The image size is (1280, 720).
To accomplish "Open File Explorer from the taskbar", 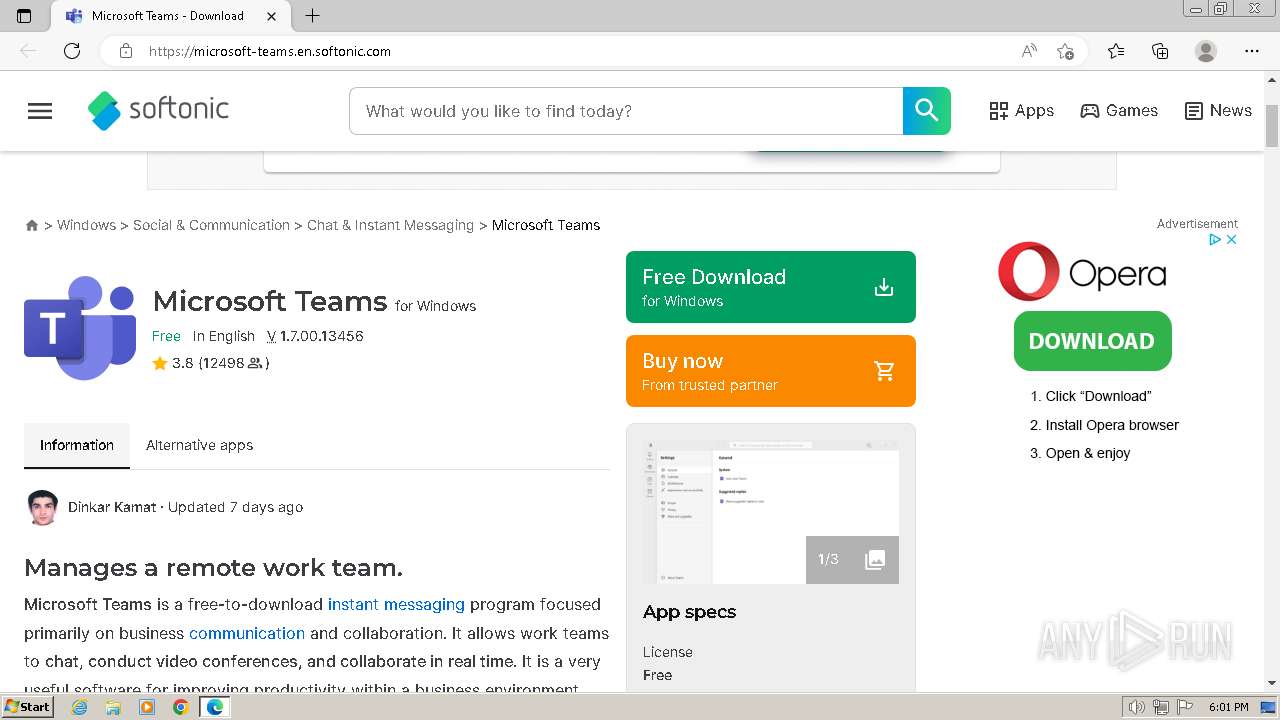I will click(x=113, y=707).
